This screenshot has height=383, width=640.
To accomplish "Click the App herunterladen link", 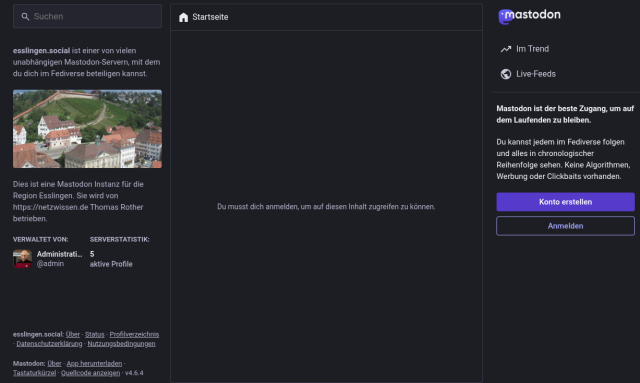I will (x=94, y=363).
